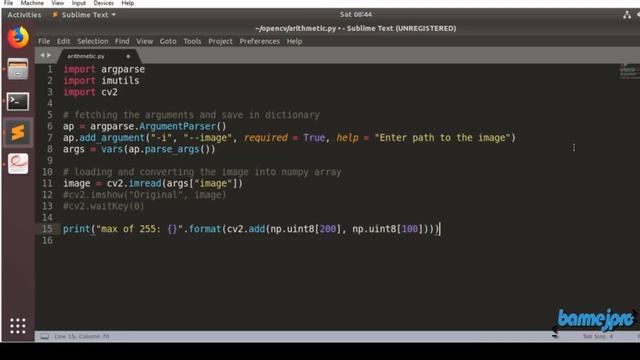Open the clock calendar Sat 08:44
The height and width of the screenshot is (360, 640).
356,14
